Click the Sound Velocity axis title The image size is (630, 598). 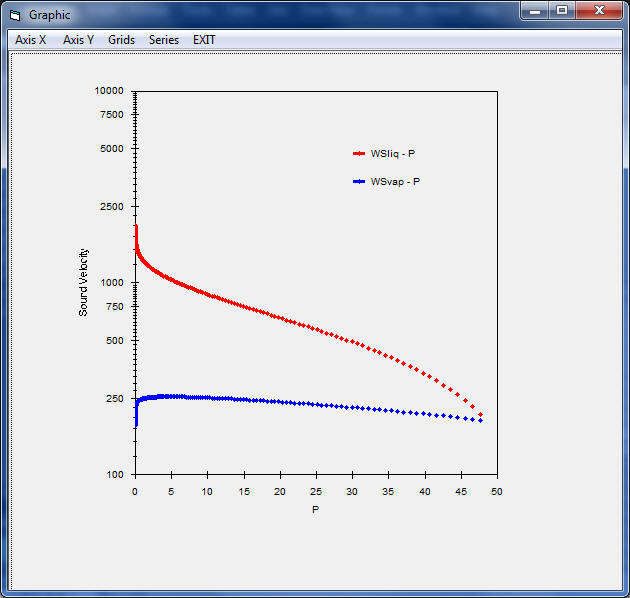[x=83, y=282]
